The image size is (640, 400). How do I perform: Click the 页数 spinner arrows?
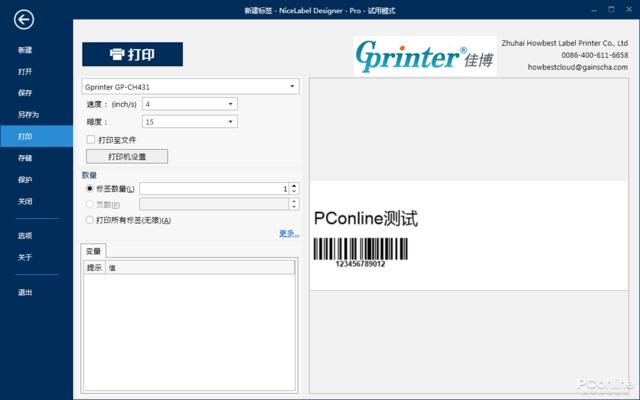tap(294, 204)
